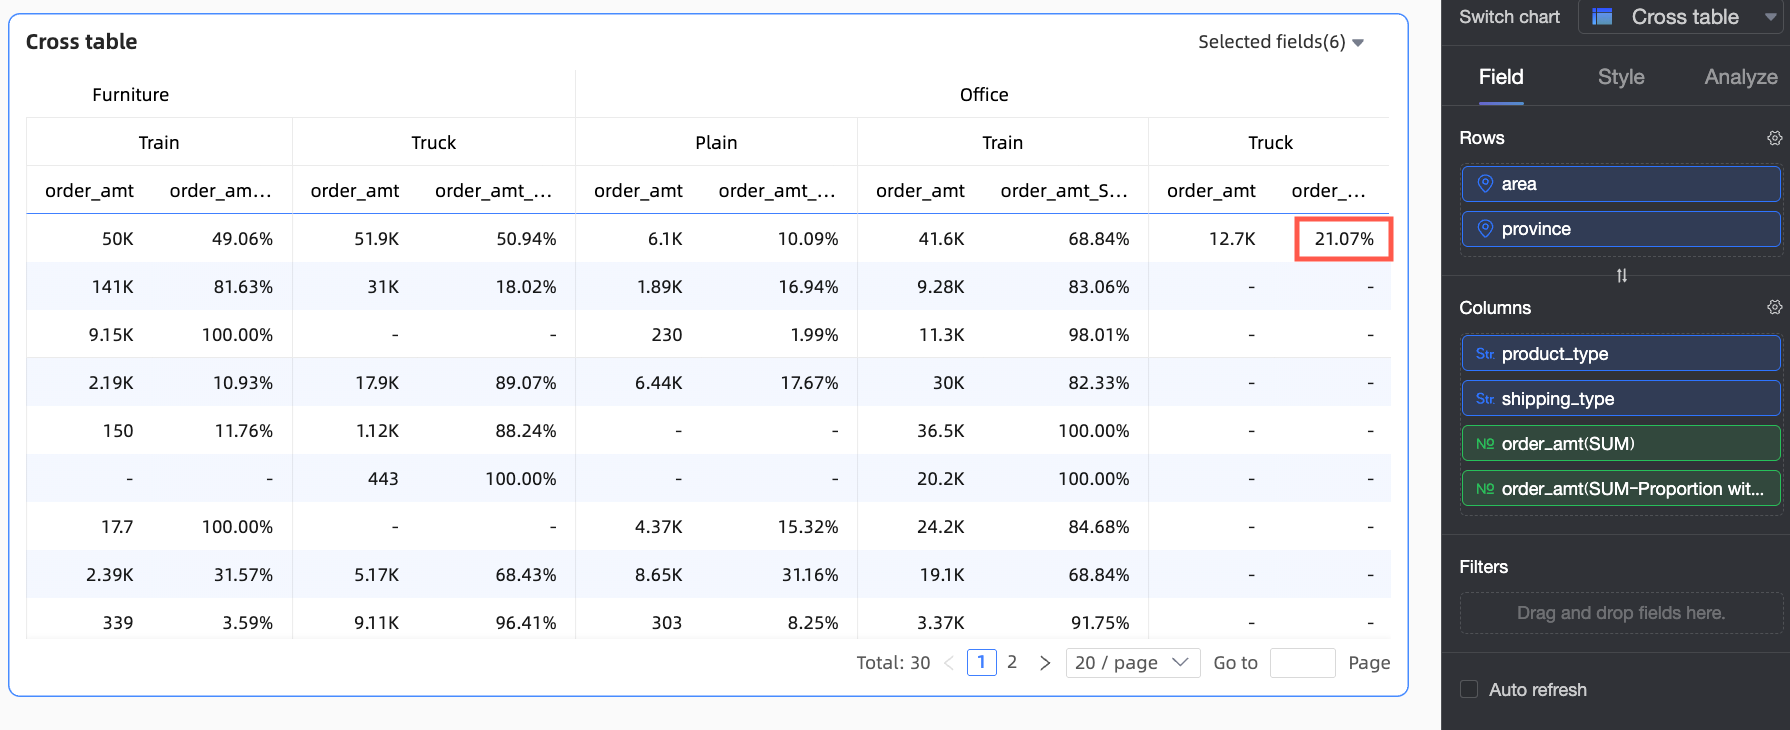Click the number icon on order_amt(SUM)
The height and width of the screenshot is (730, 1790).
[1485, 444]
